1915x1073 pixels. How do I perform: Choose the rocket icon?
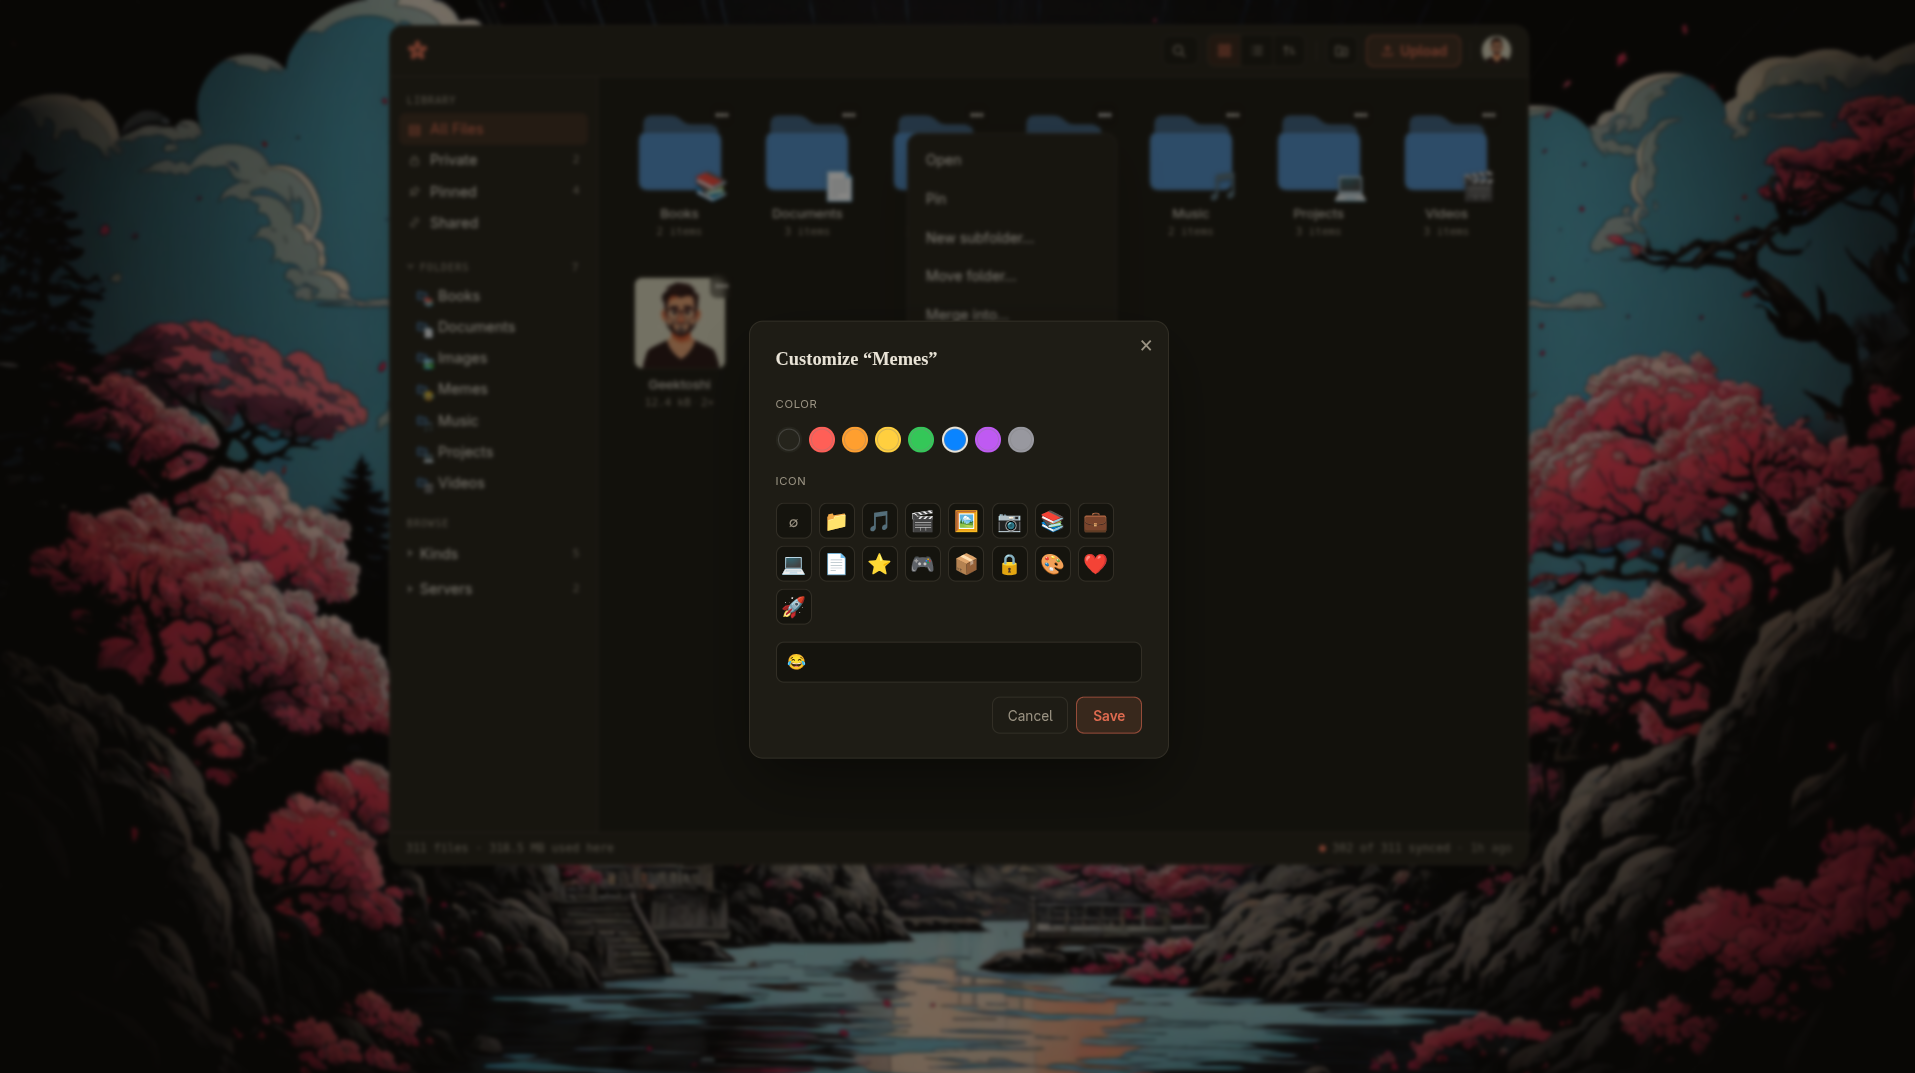pyautogui.click(x=793, y=607)
